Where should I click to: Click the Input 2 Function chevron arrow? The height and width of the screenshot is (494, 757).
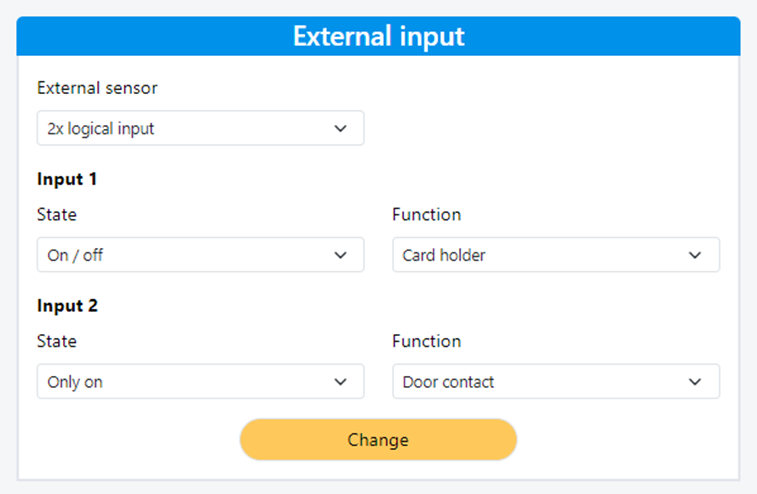pos(695,382)
